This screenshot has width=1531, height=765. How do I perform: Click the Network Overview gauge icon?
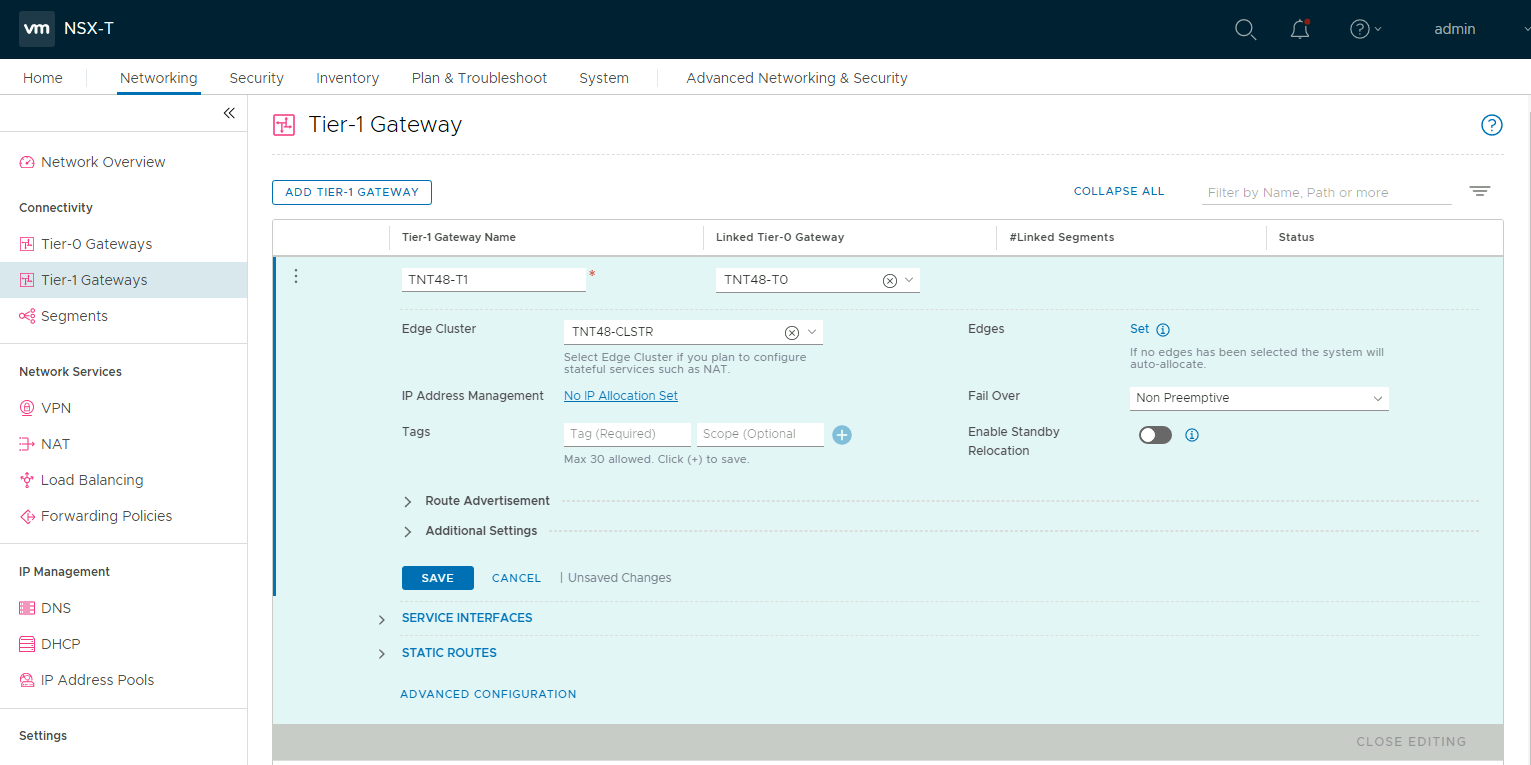point(27,162)
